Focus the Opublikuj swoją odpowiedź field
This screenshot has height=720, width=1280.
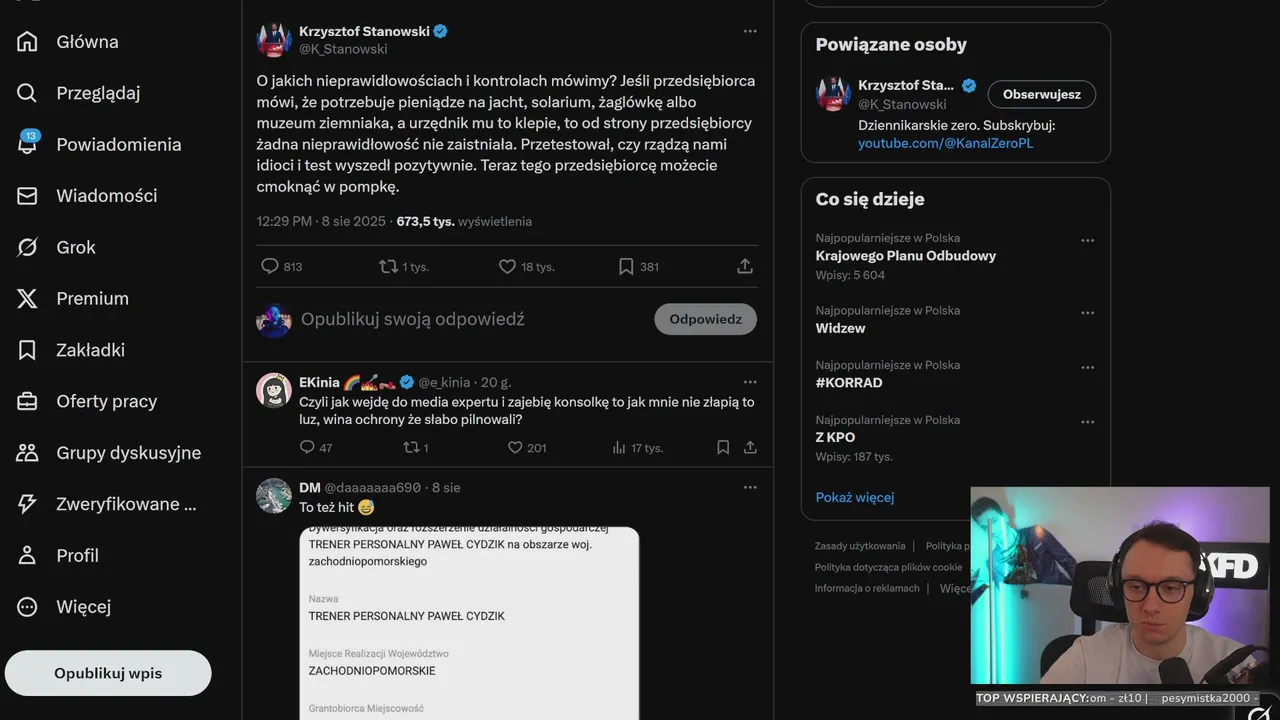coord(472,320)
